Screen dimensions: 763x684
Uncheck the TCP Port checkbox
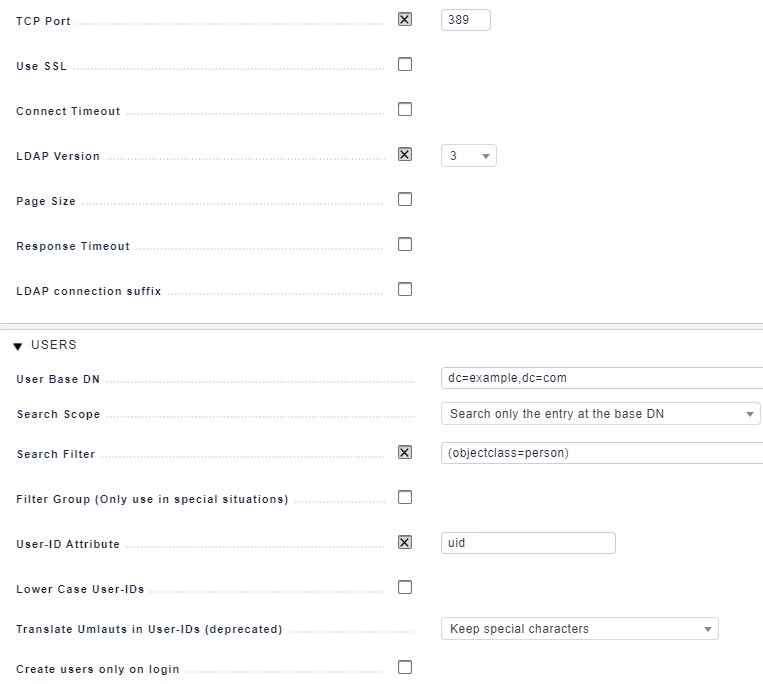click(405, 19)
